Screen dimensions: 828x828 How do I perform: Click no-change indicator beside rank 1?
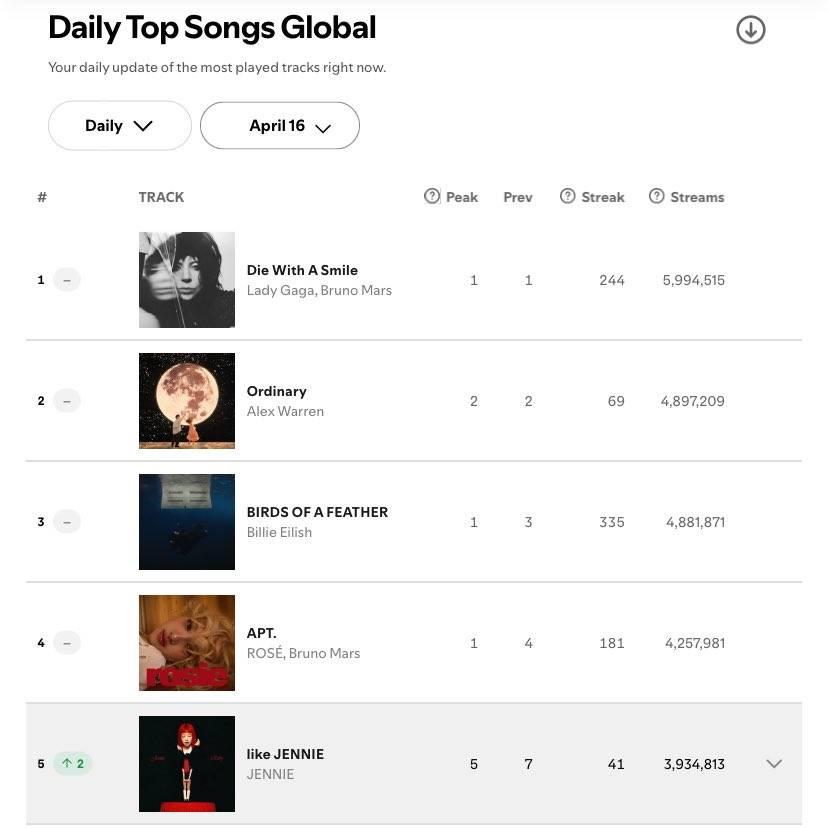(x=67, y=280)
